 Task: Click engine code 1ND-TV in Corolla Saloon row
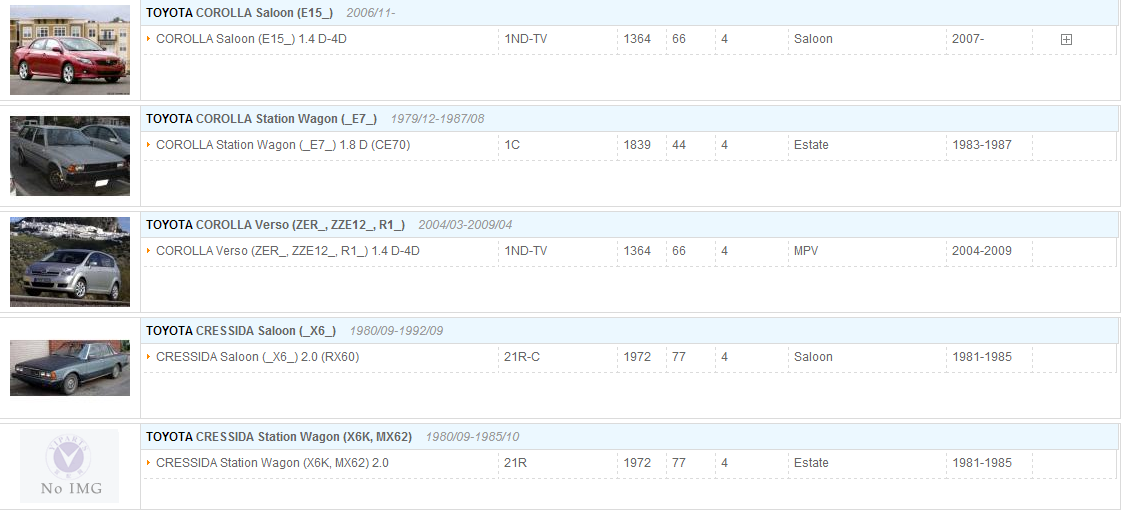(x=526, y=39)
